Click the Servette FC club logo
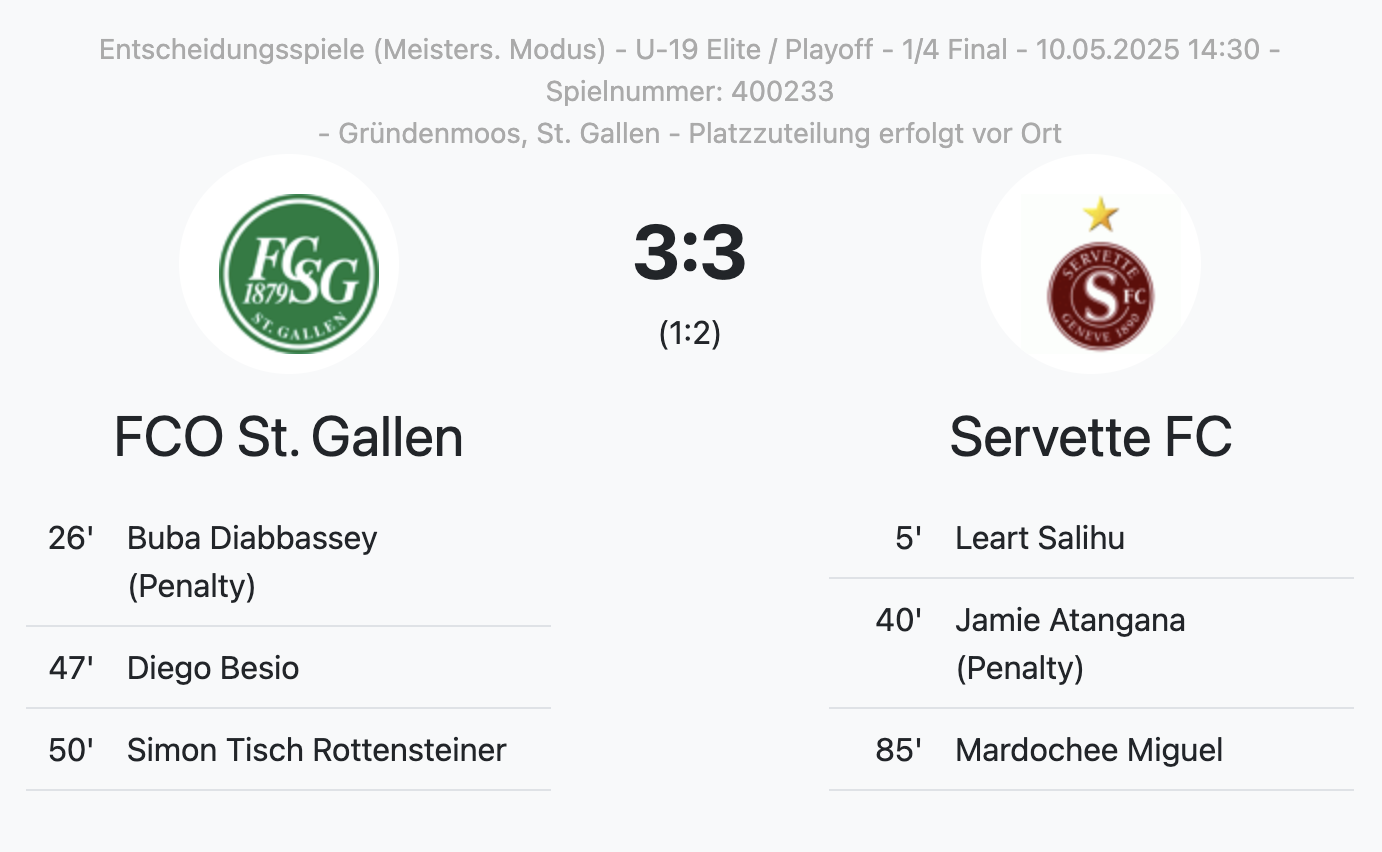The image size is (1382, 852). pos(1100,295)
